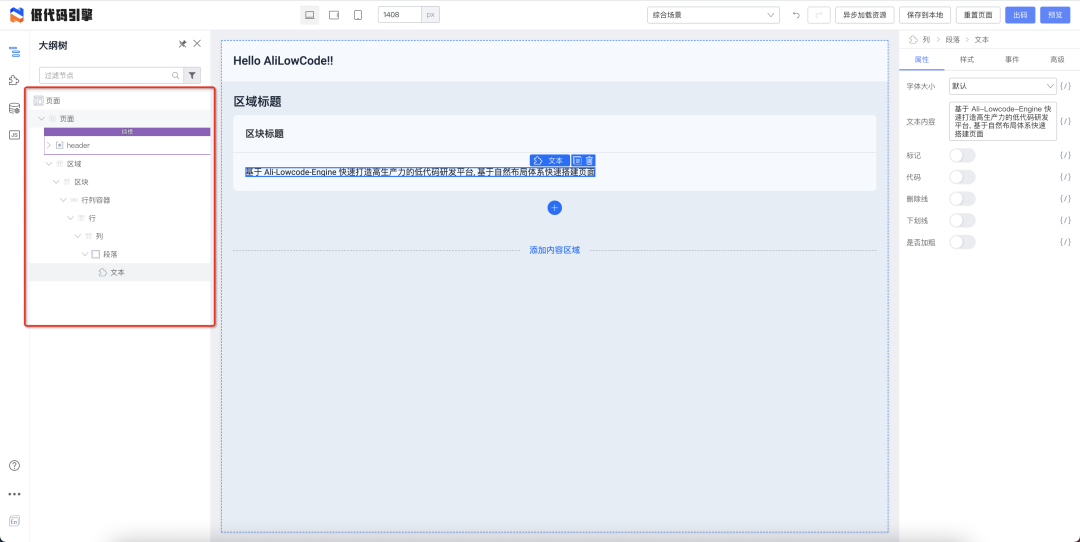Click the undo arrow
The image size is (1080, 542).
pyautogui.click(x=796, y=15)
